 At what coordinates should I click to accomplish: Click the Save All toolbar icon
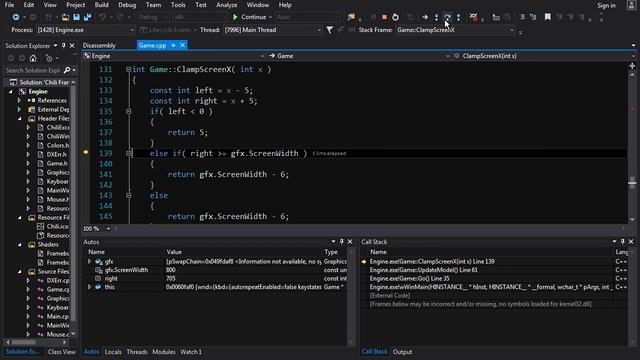pyautogui.click(x=87, y=17)
